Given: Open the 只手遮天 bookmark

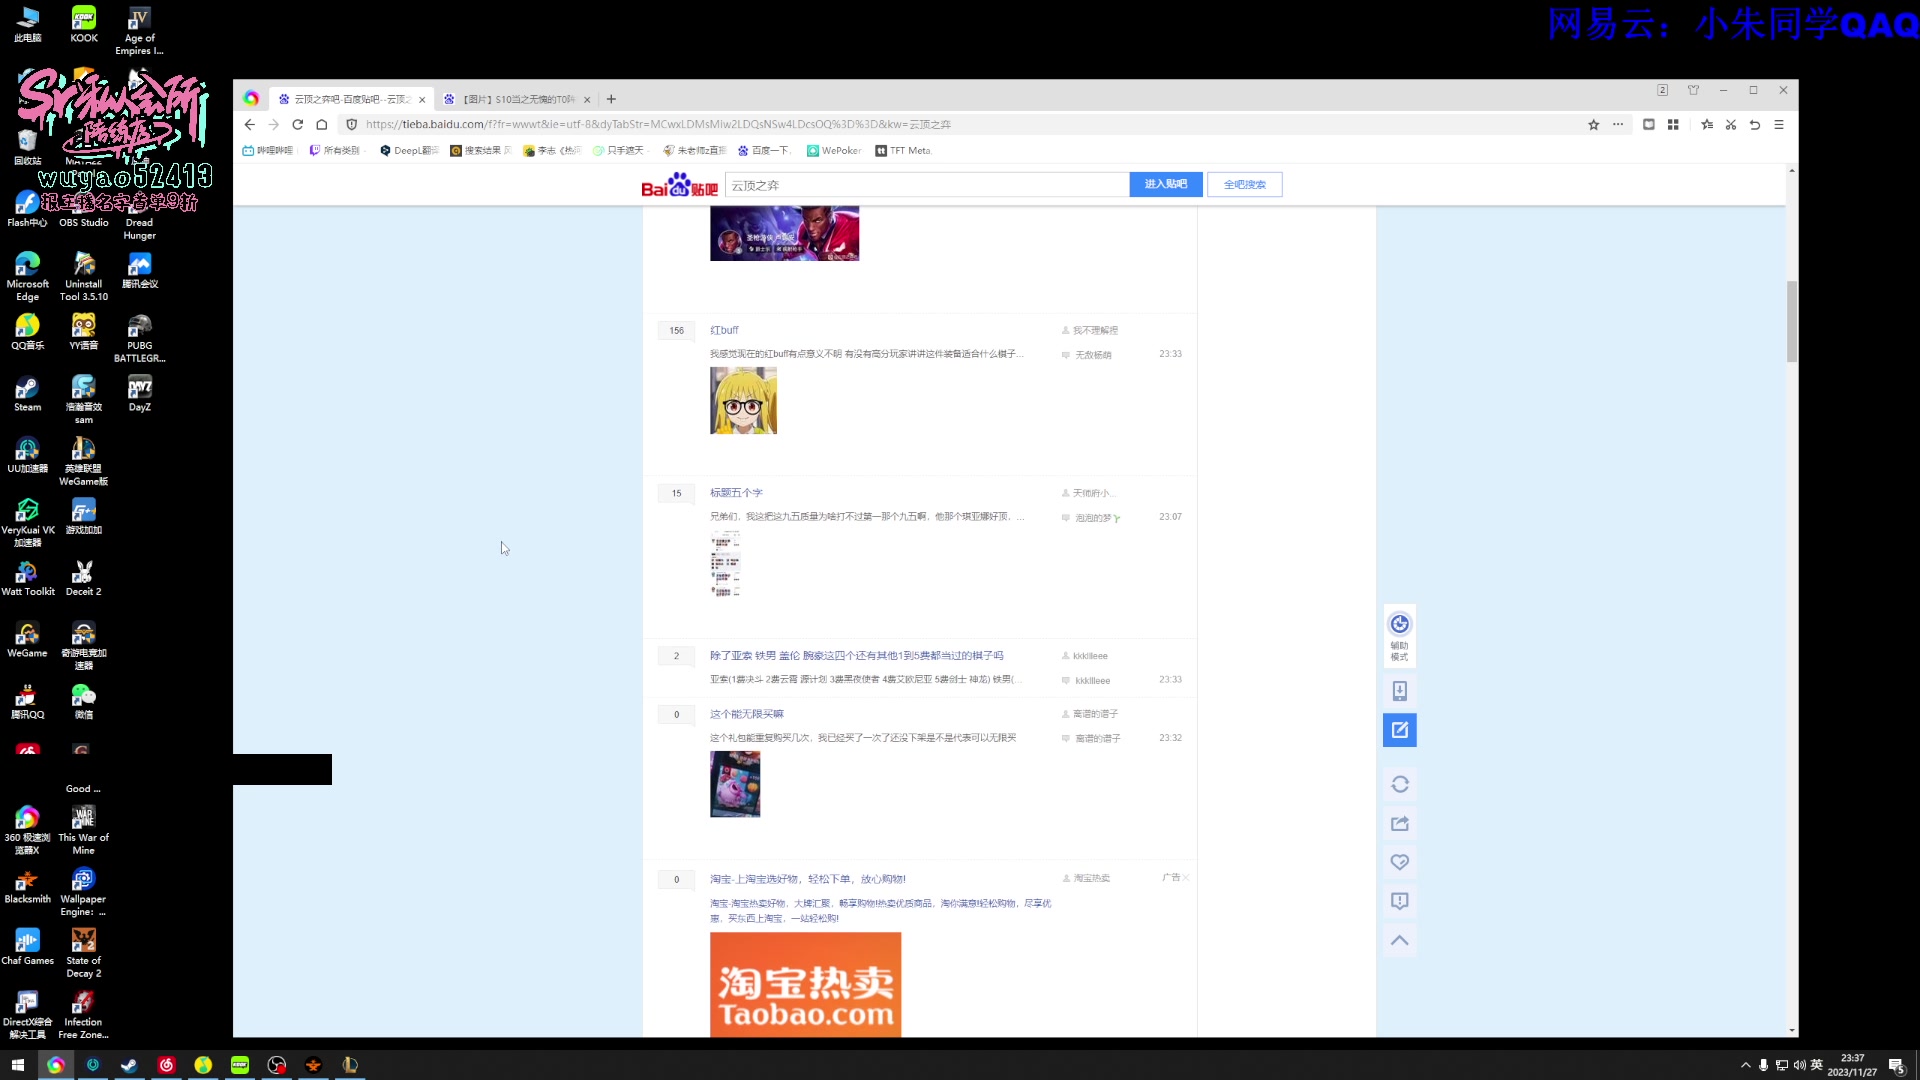Looking at the screenshot, I should click(x=619, y=151).
